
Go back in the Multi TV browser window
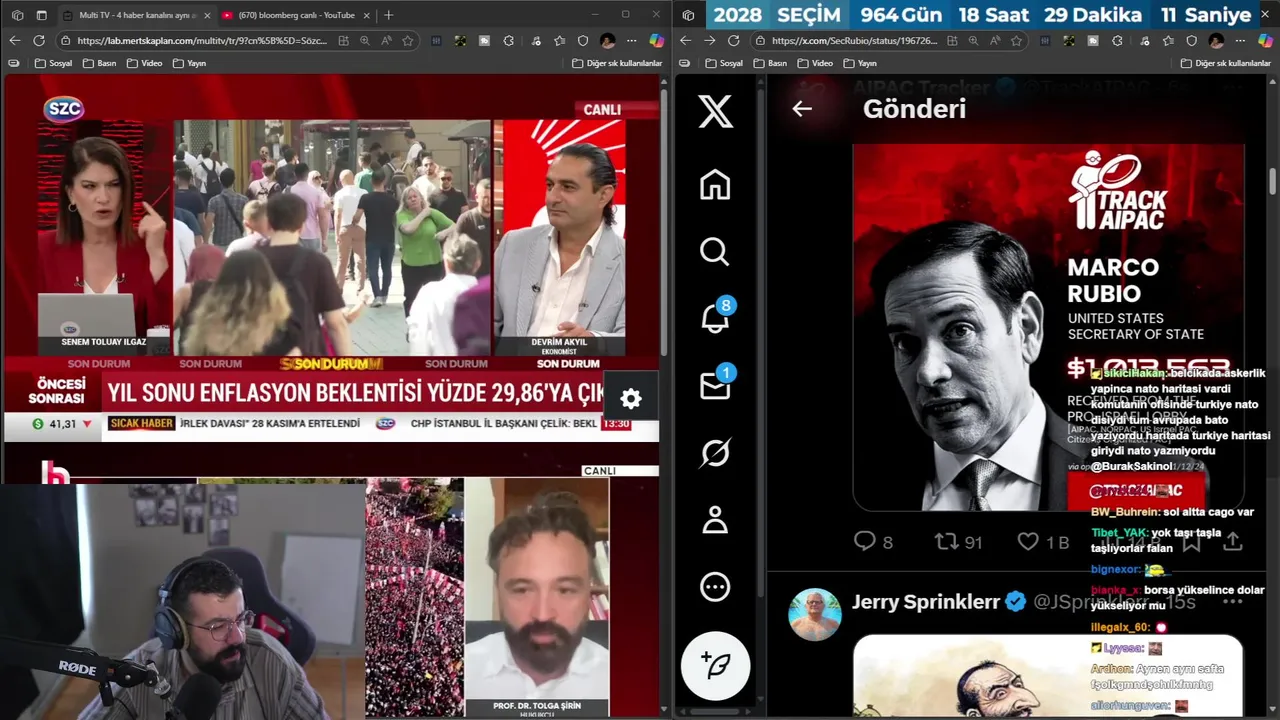(x=14, y=41)
